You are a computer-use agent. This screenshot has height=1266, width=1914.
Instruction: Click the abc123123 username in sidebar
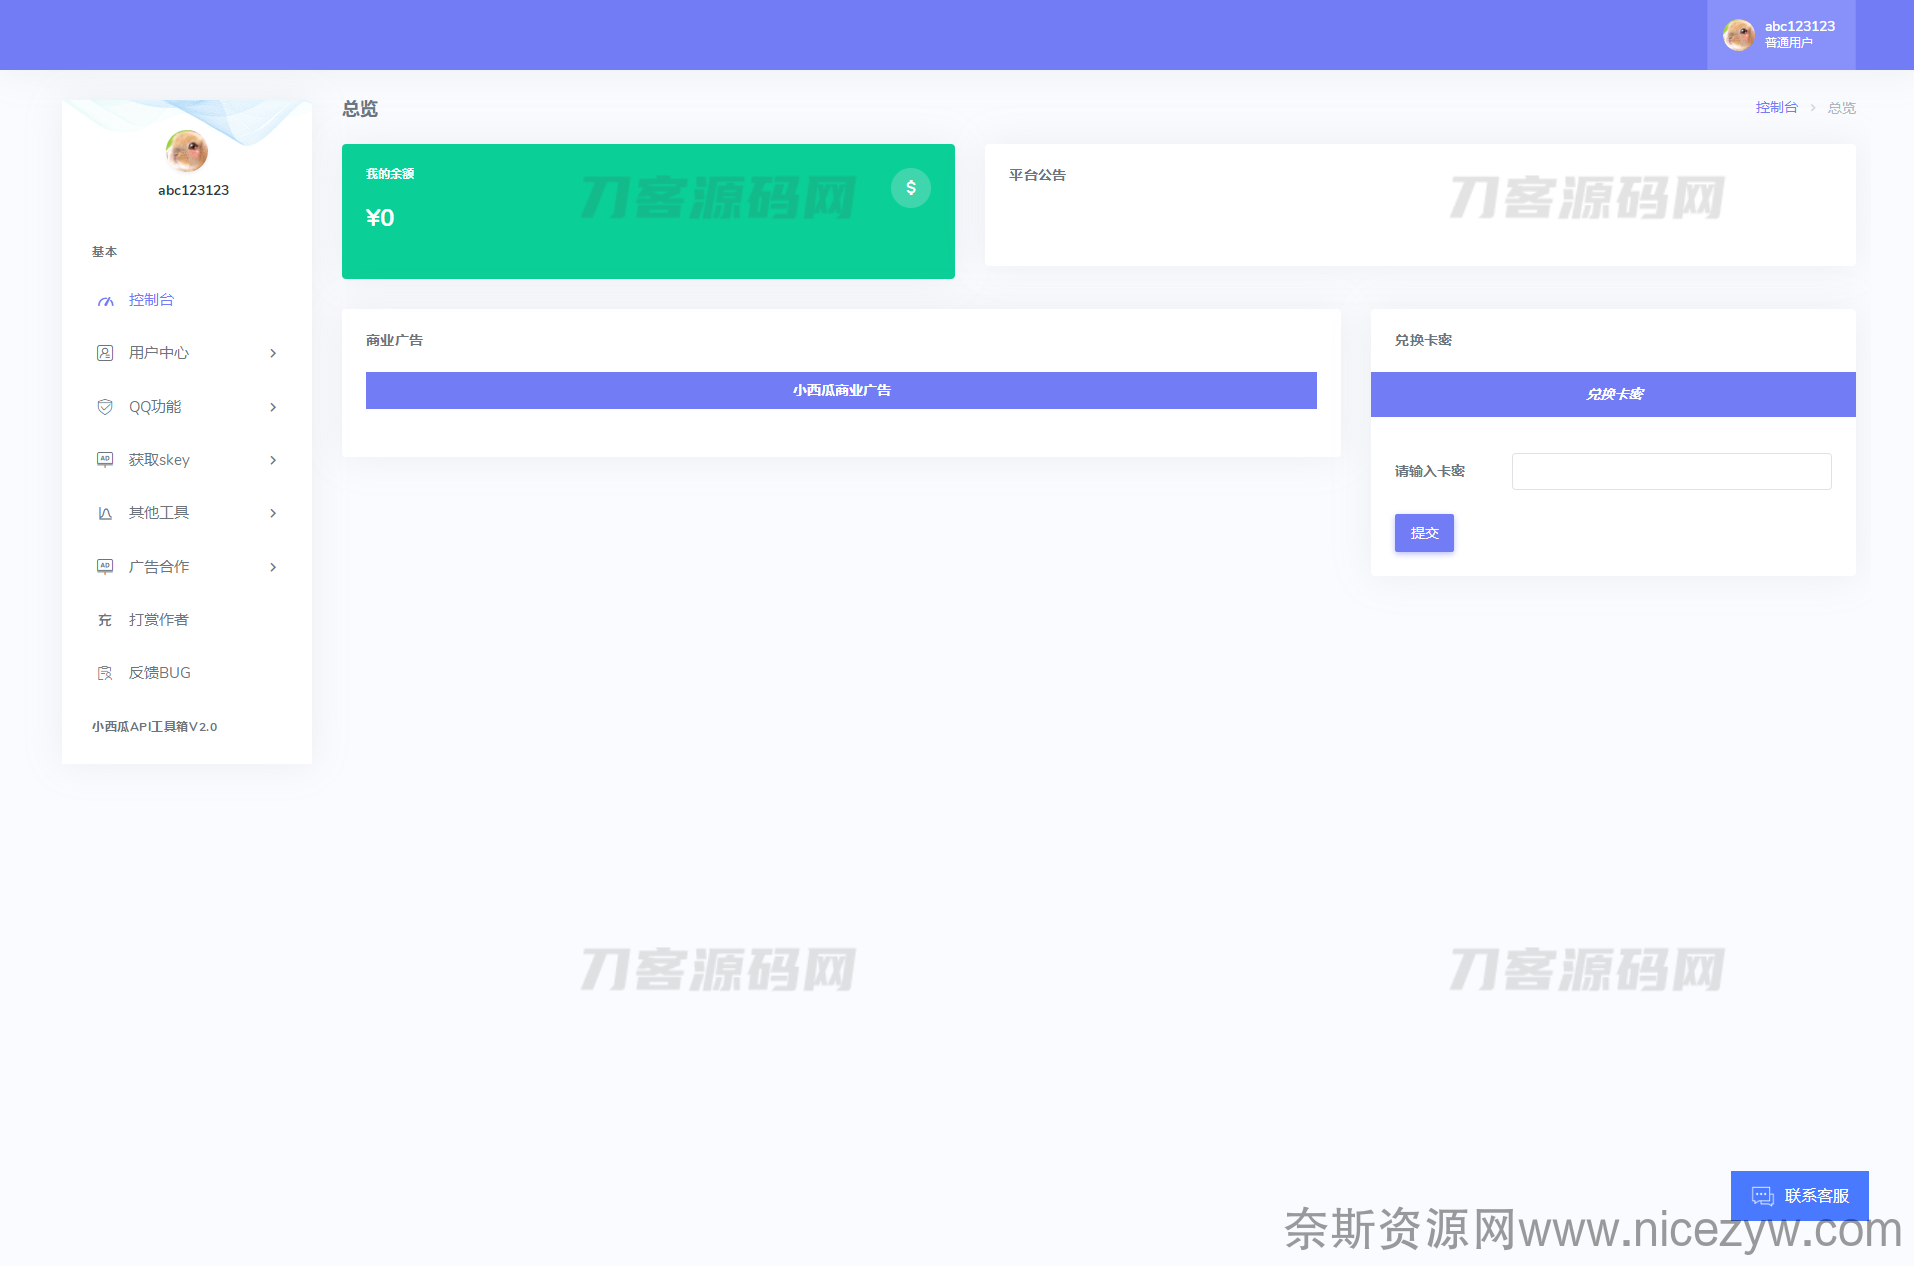coord(193,191)
